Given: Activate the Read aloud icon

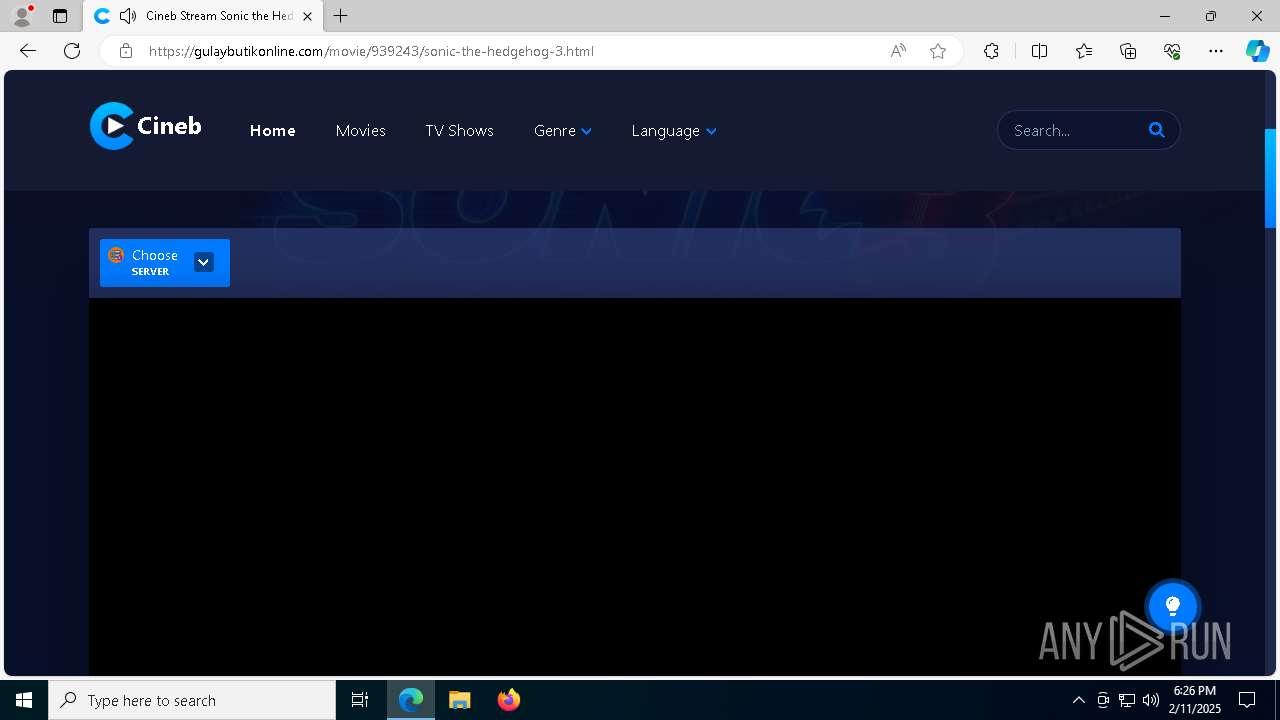Looking at the screenshot, I should [898, 51].
